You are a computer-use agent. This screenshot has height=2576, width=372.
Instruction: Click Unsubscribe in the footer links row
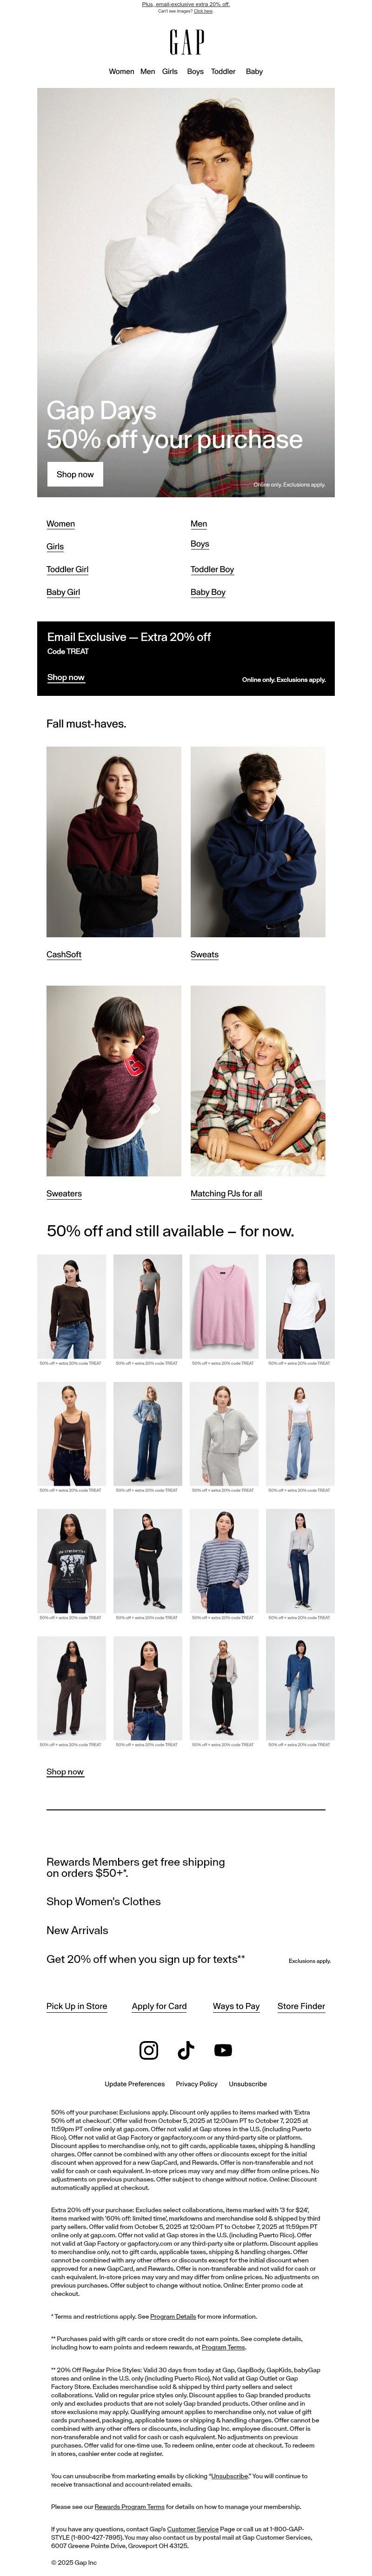pos(248,2084)
